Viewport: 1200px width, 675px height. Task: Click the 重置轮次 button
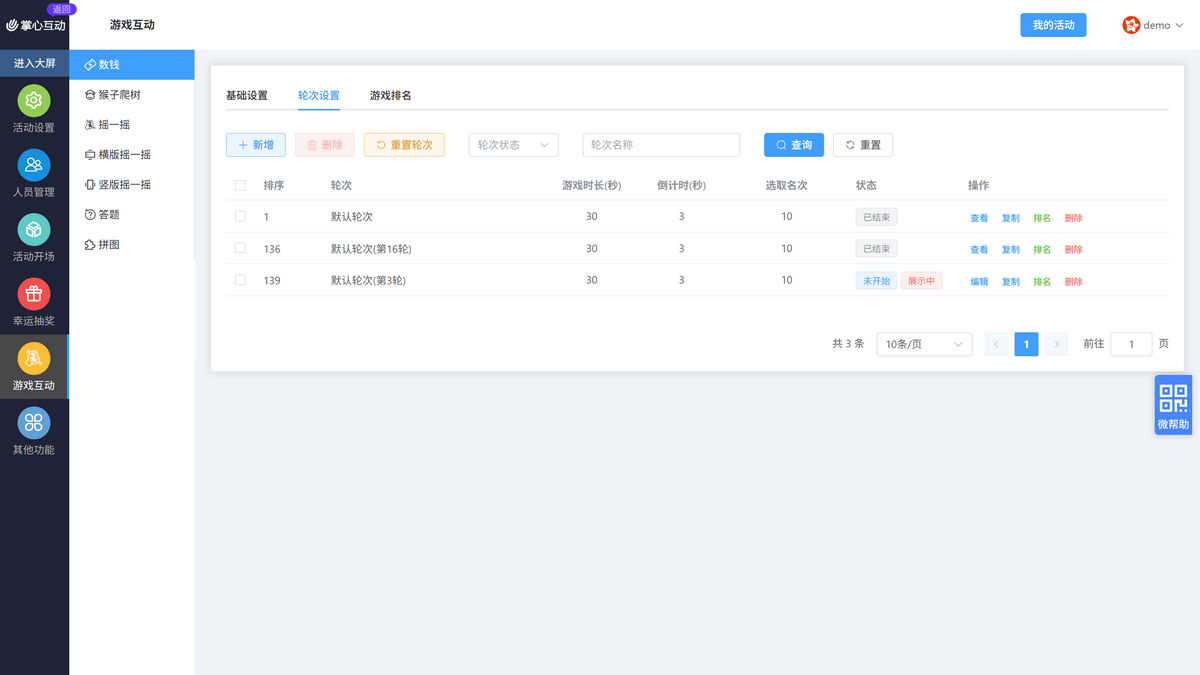pos(404,145)
